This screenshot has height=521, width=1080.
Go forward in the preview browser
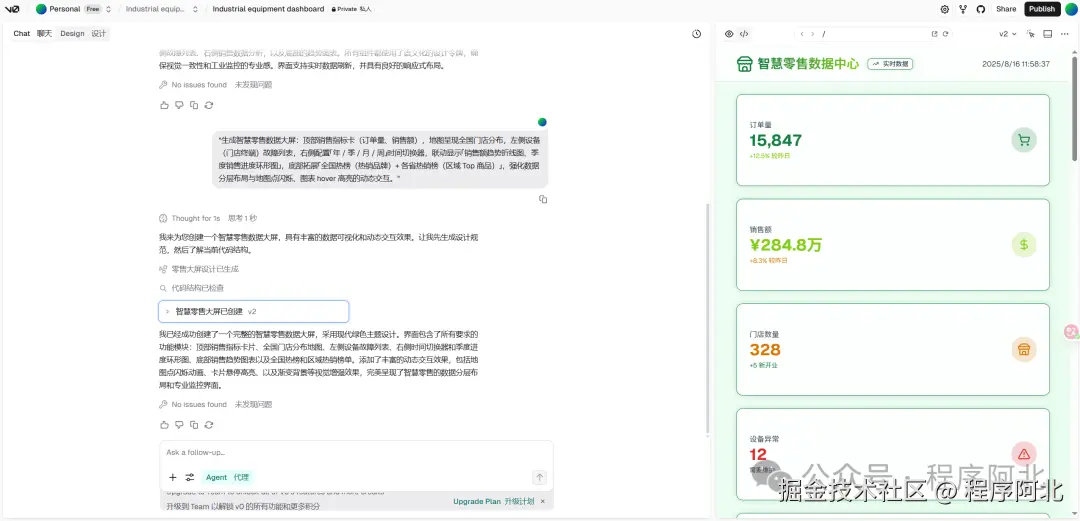pos(813,34)
